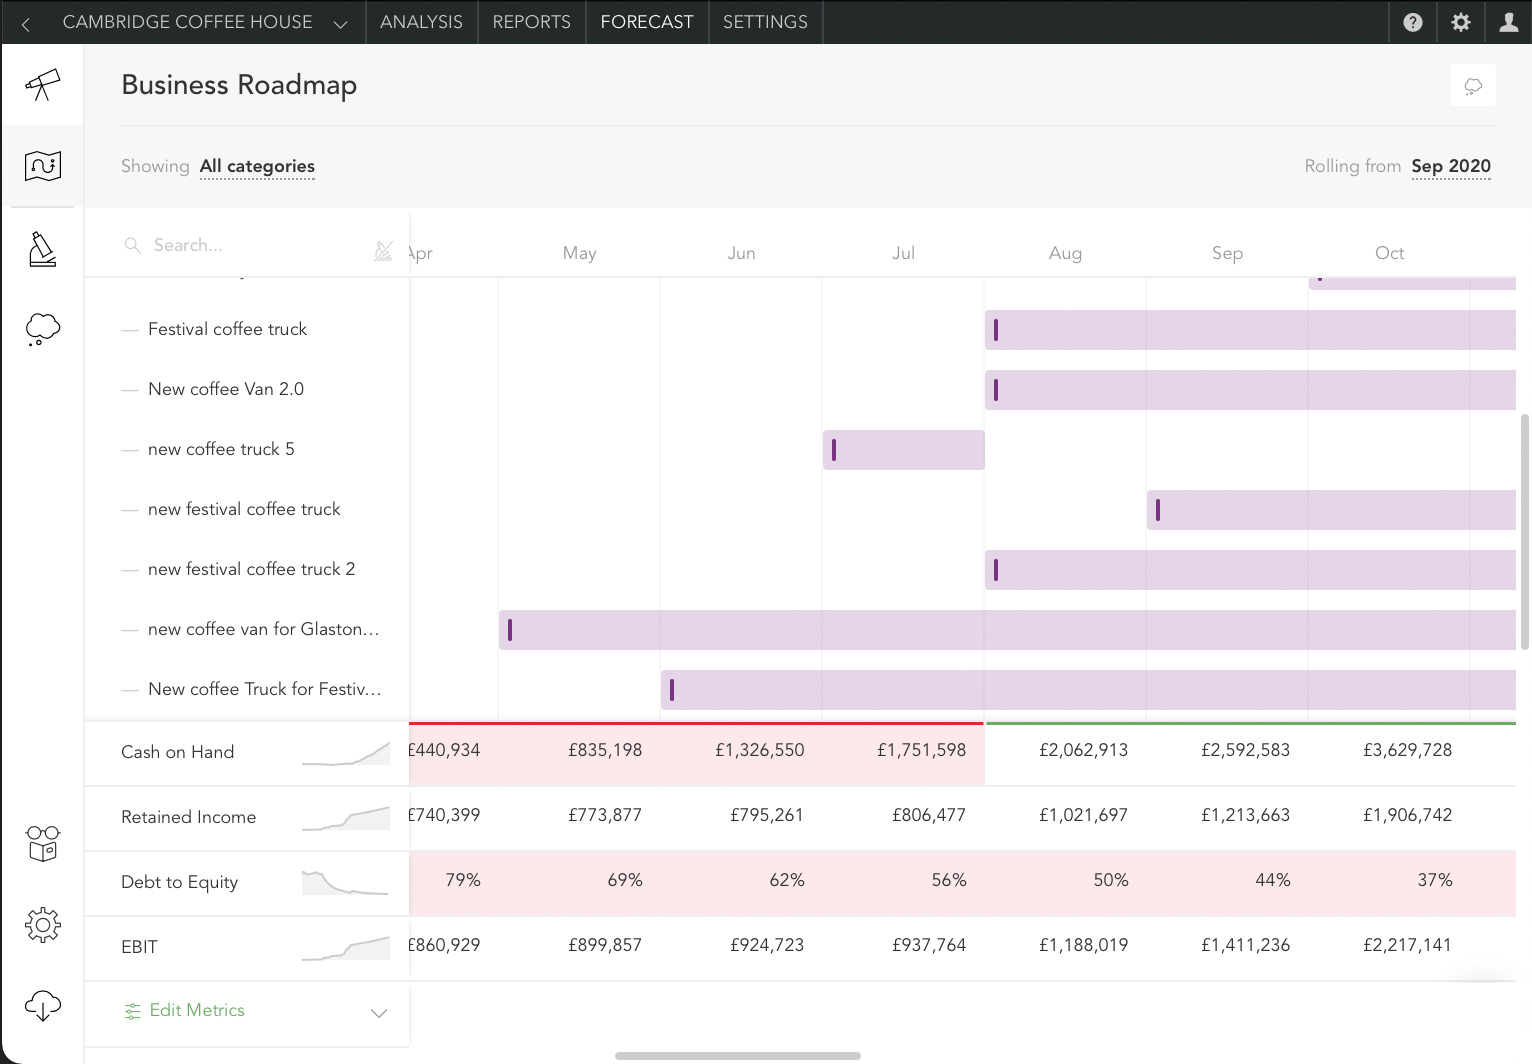Click the cloud icon button beside Business Roadmap

(1473, 86)
